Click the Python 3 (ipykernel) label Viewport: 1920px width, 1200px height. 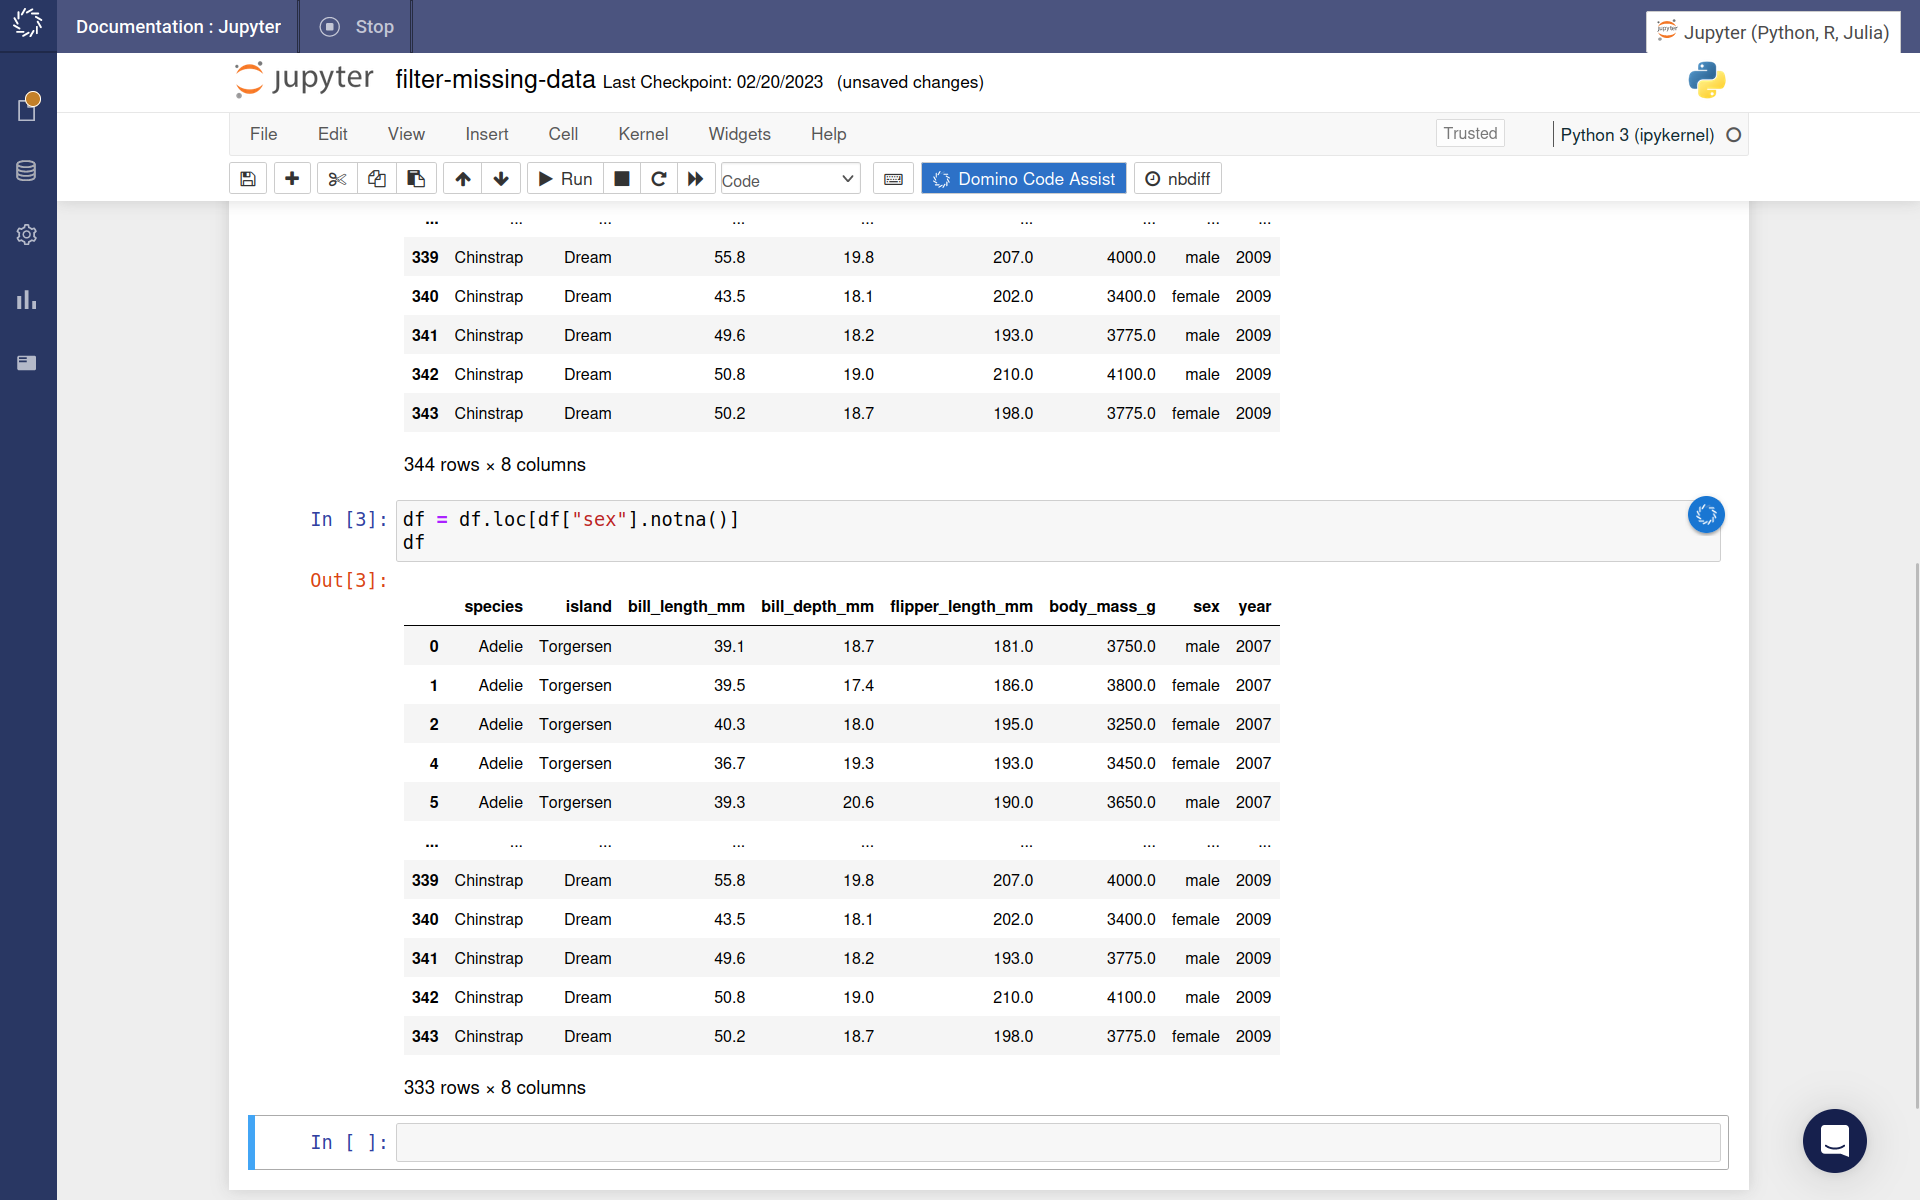pyautogui.click(x=1637, y=135)
